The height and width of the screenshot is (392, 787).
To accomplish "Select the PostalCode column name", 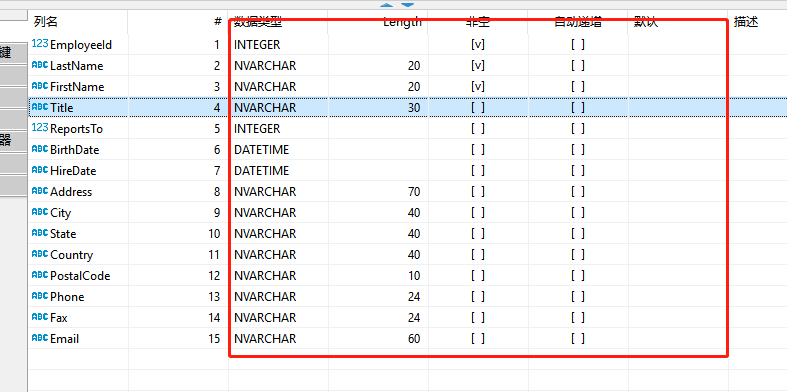I will pos(80,276).
